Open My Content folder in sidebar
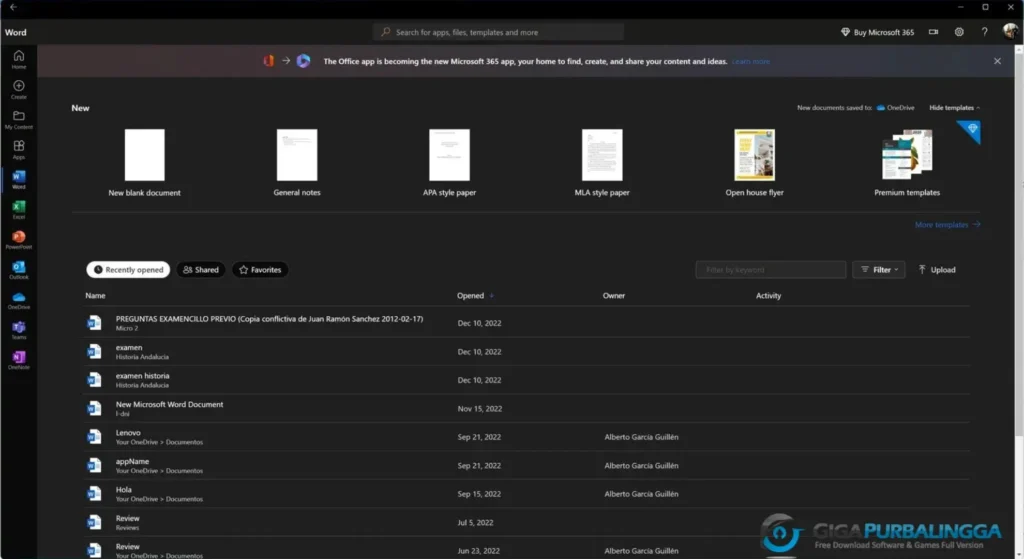Screen dimensions: 1024x559 (19, 120)
